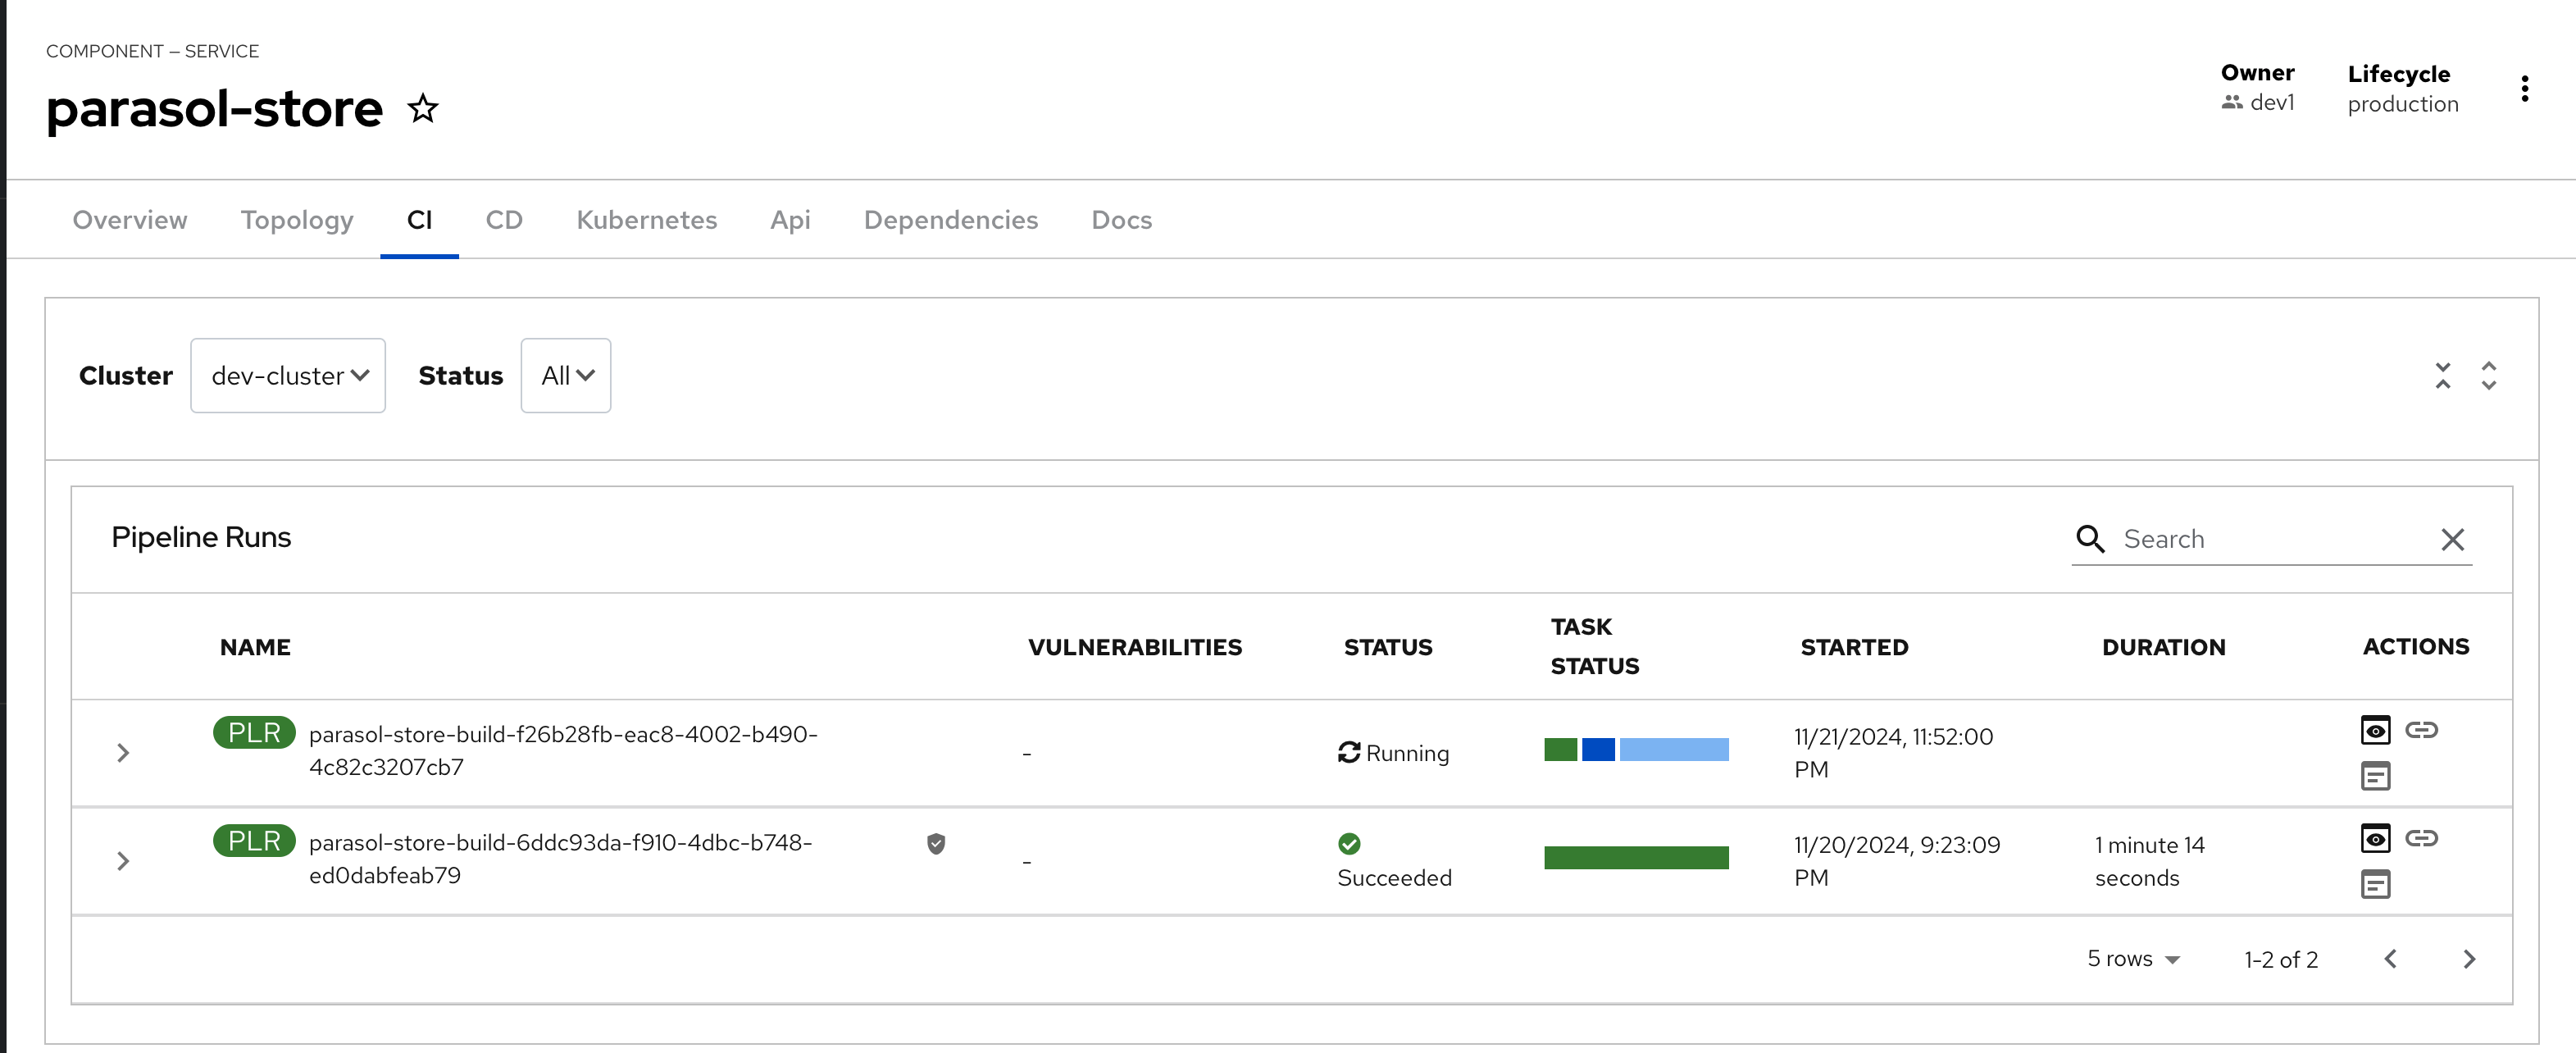Expand the first pipeline run row
Viewport: 2576px width, 1053px height.
click(x=123, y=752)
